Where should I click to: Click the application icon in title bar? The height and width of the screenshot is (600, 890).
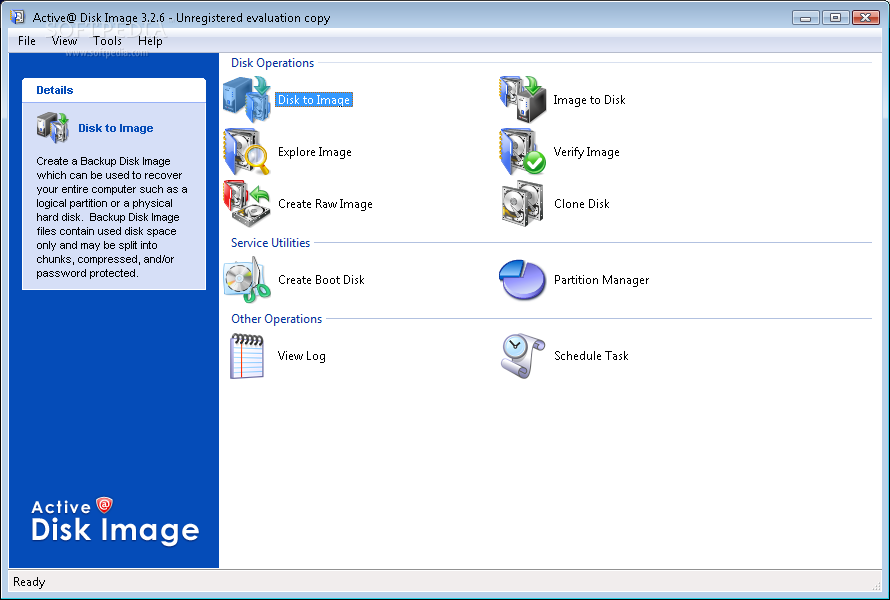(x=18, y=17)
